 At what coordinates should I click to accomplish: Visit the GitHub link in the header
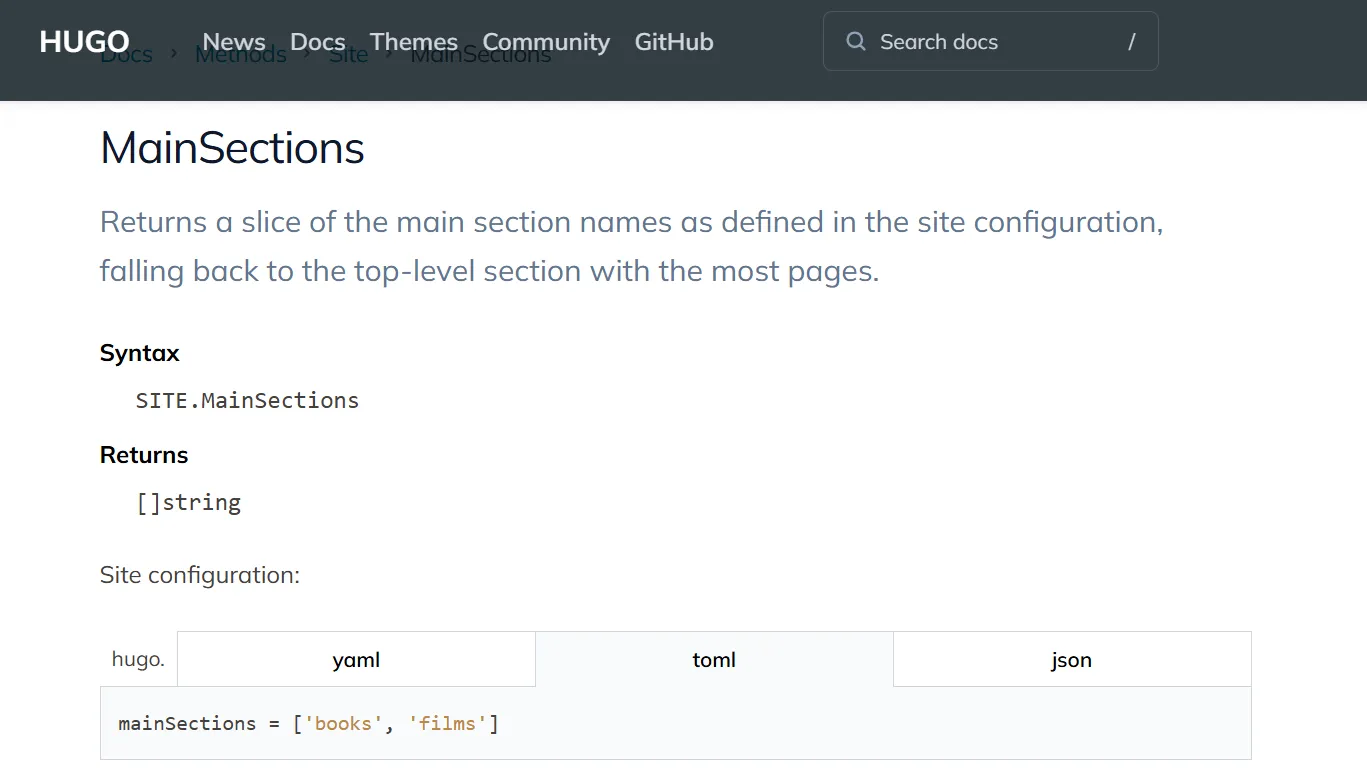(674, 42)
